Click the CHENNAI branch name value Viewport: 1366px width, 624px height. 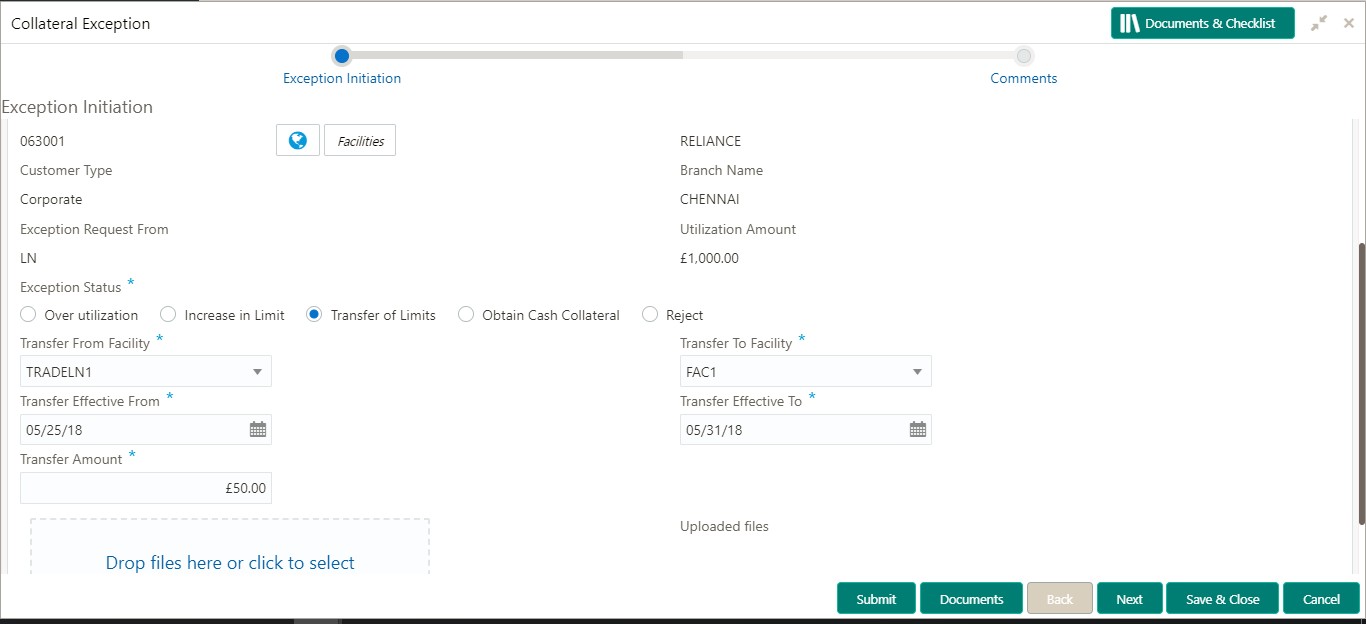(x=710, y=199)
